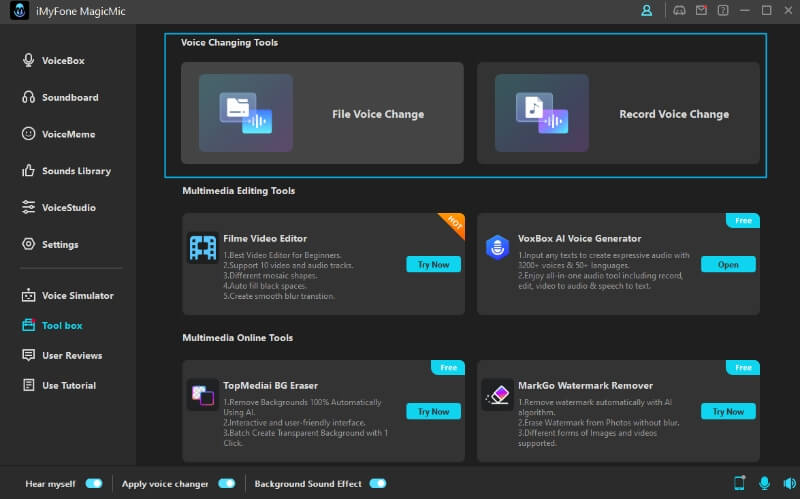Toggle the Apply voice changer switch
The width and height of the screenshot is (800, 499).
click(227, 483)
